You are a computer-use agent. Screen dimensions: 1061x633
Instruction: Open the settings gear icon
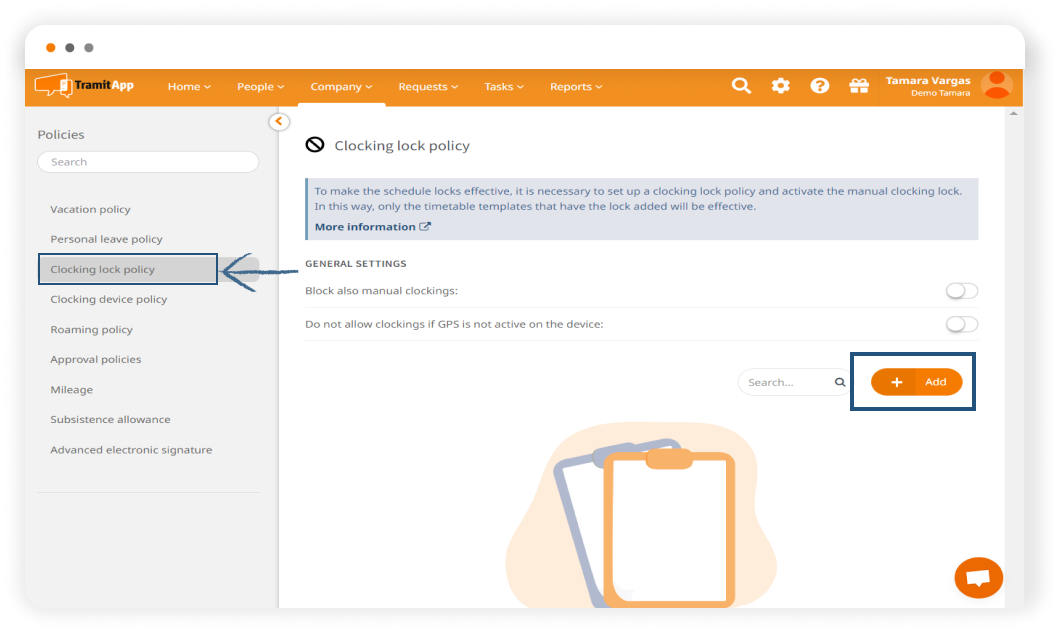780,86
